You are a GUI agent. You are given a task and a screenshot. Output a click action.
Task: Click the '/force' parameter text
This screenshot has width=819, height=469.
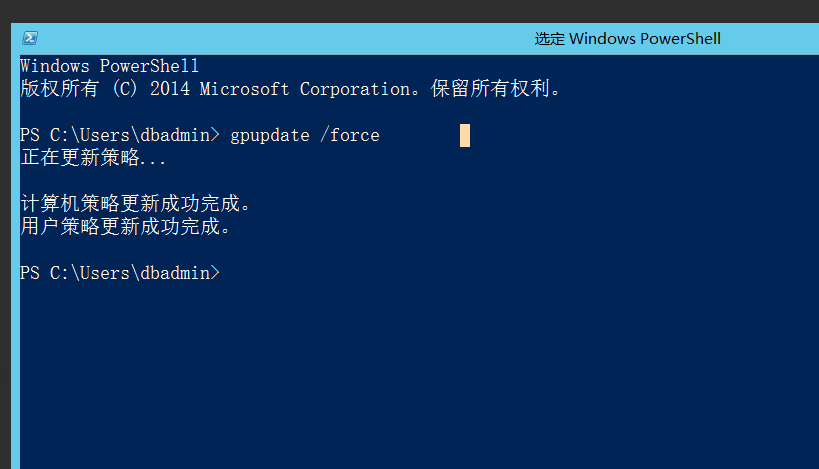pos(350,135)
